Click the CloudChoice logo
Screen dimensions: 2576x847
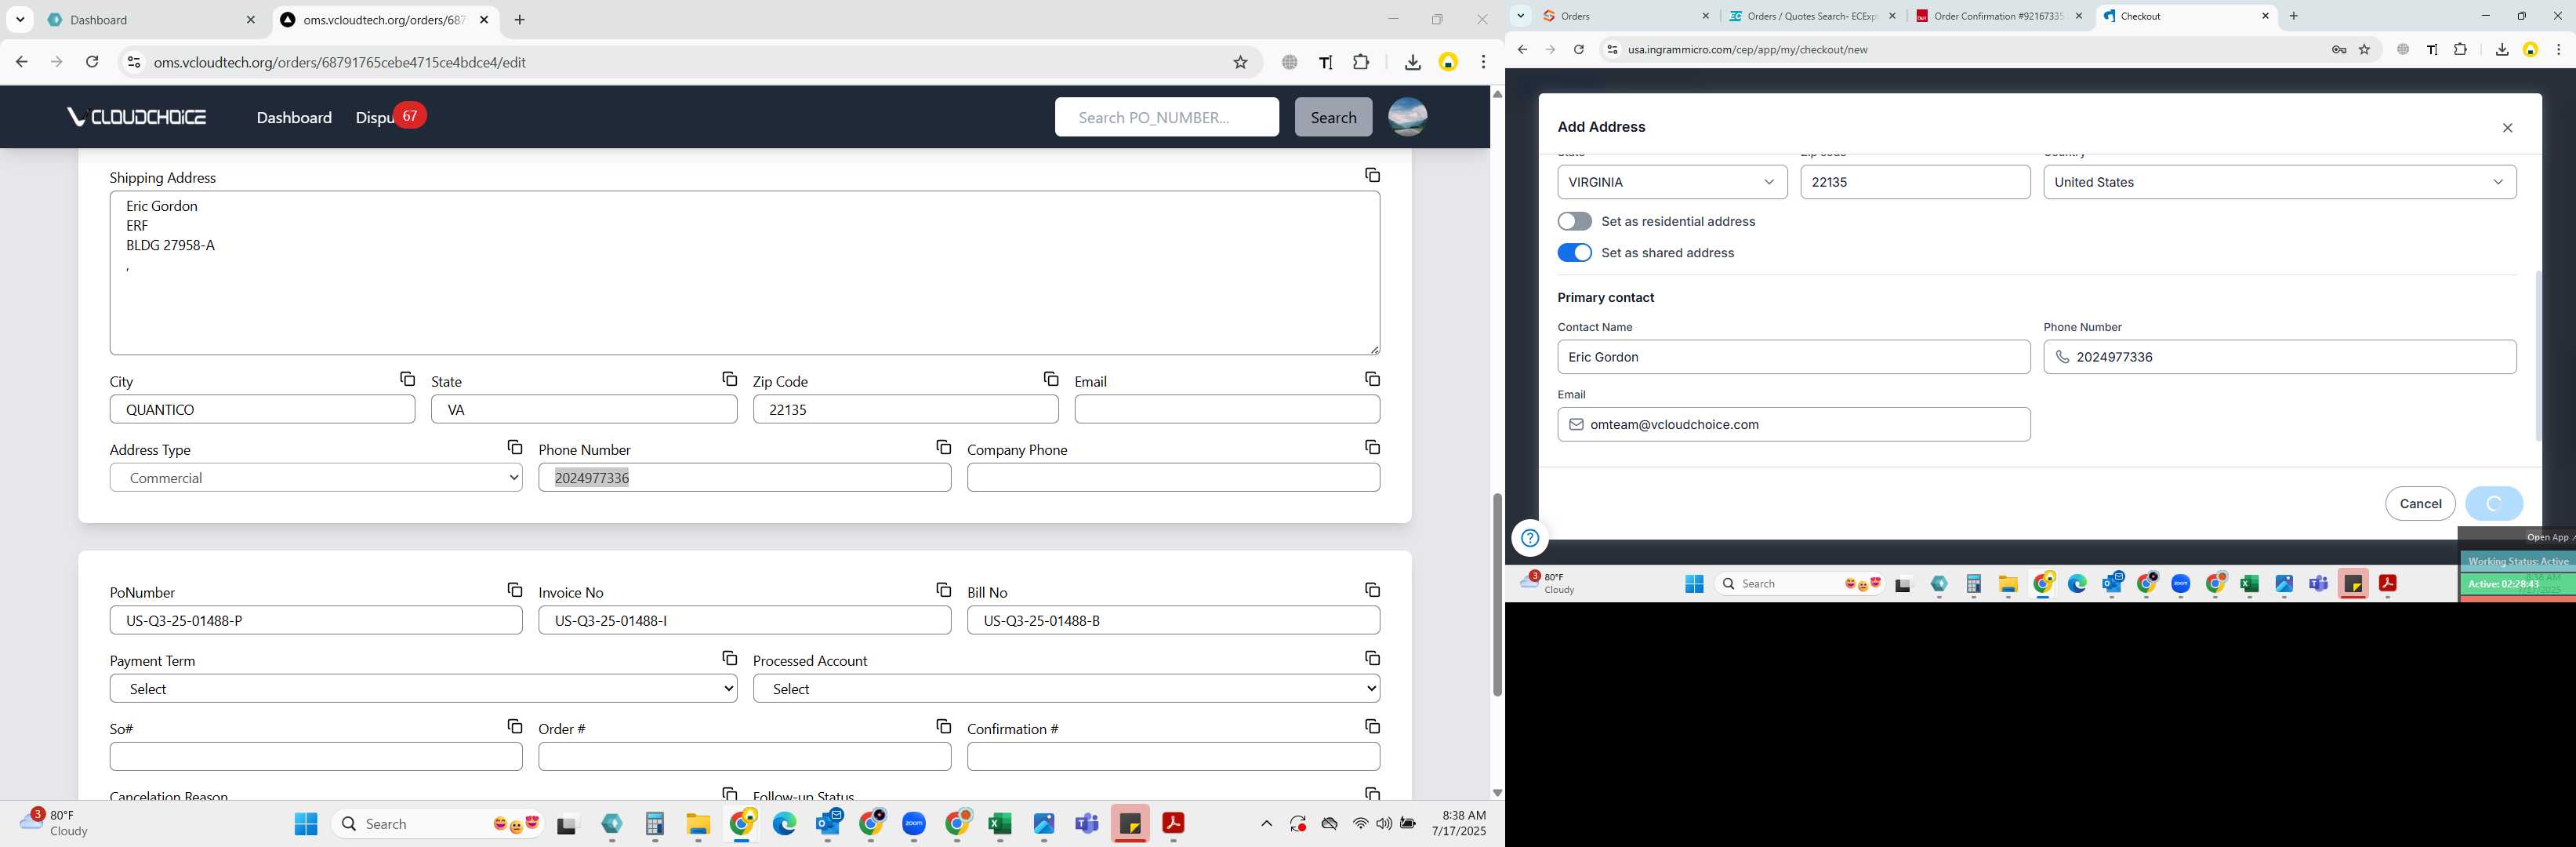click(136, 117)
